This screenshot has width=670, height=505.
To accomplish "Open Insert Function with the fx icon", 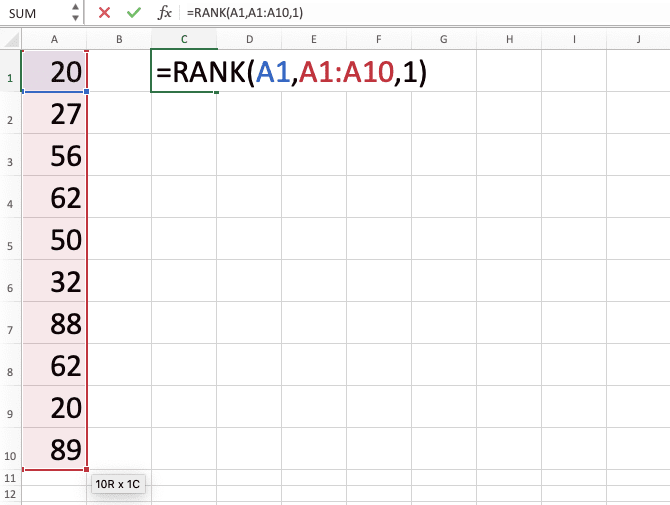I will click(165, 13).
